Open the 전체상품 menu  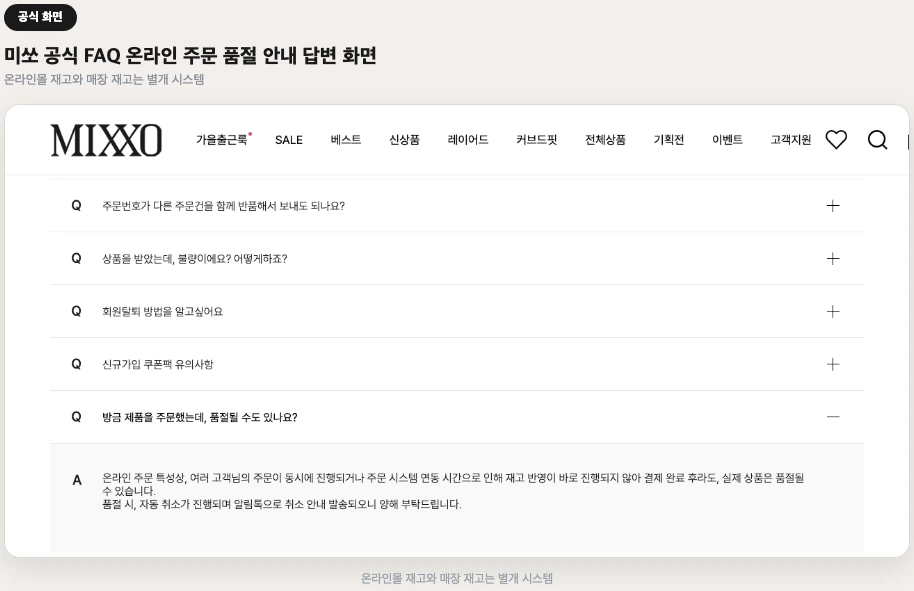click(x=605, y=139)
